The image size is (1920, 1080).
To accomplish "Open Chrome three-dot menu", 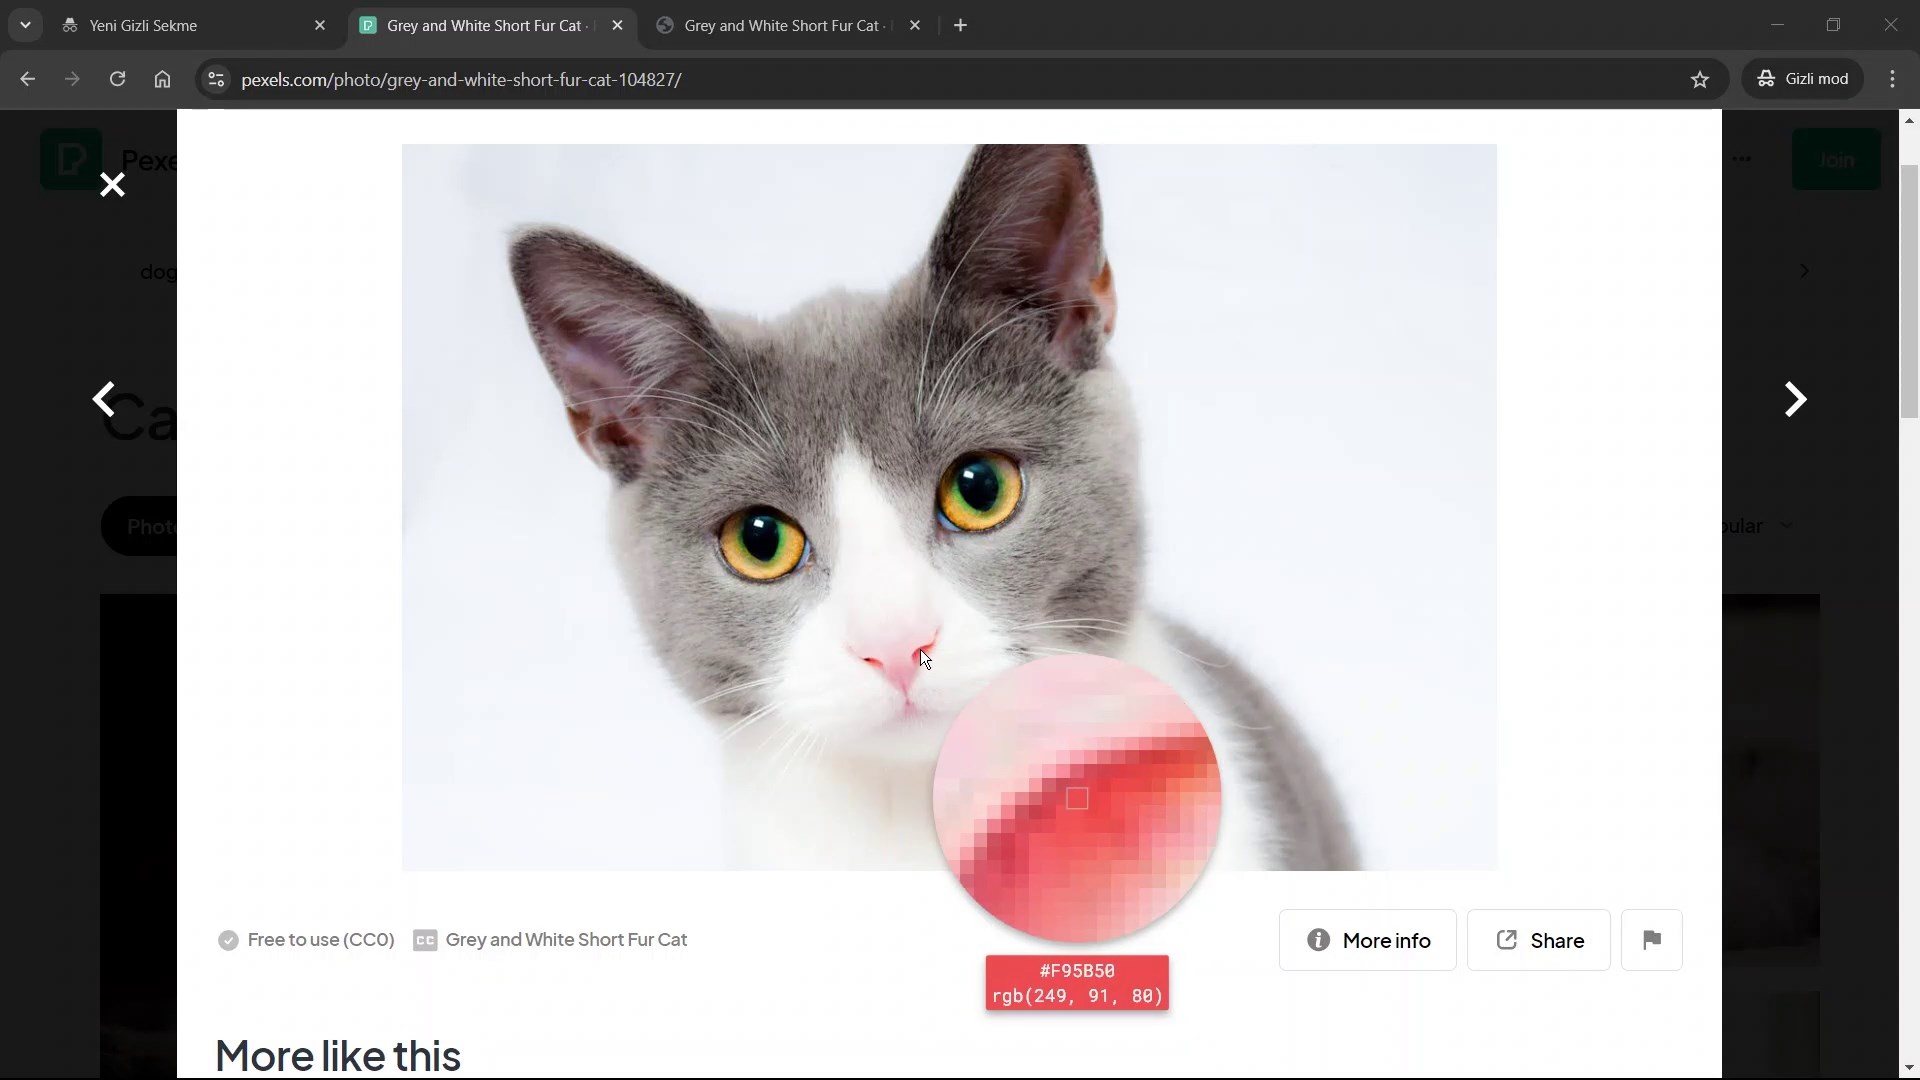I will pos(1892,79).
